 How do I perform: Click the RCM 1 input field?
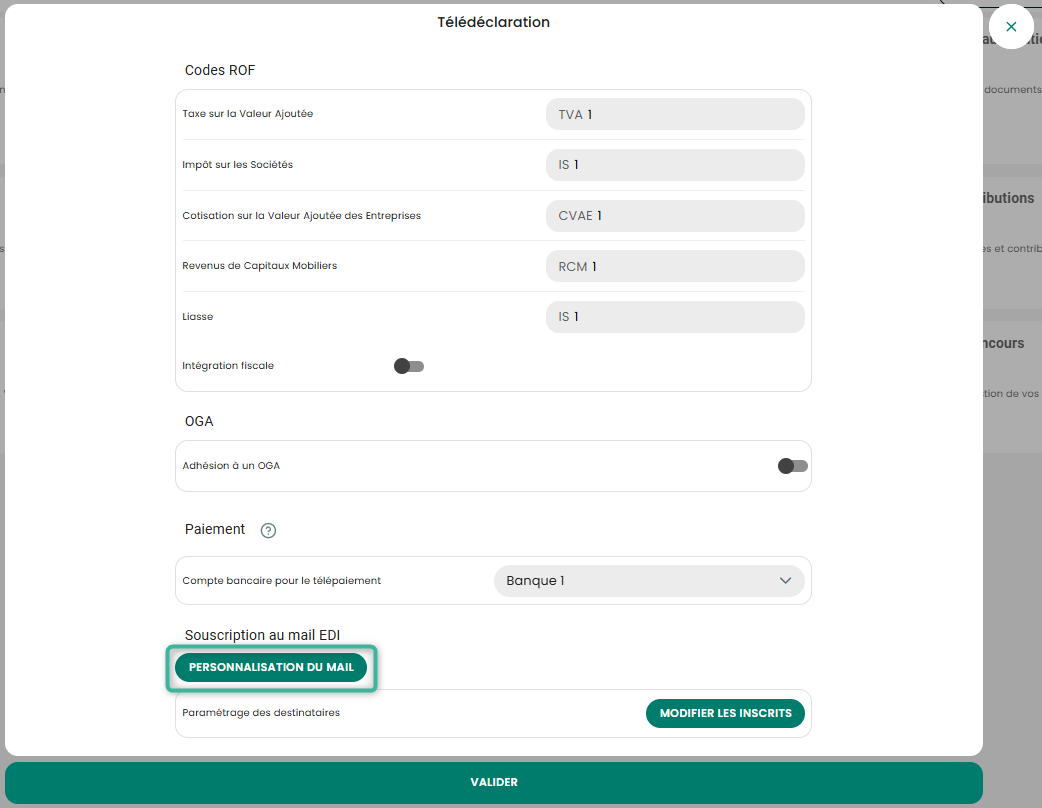[x=675, y=266]
